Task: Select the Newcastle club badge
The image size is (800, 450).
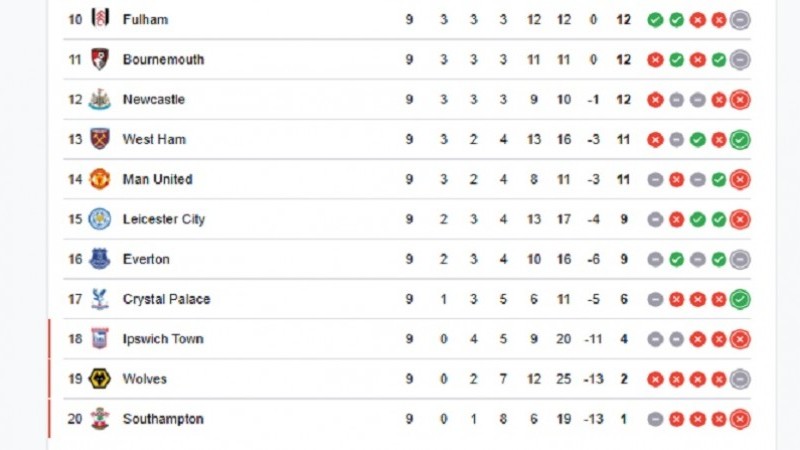Action: (99, 99)
